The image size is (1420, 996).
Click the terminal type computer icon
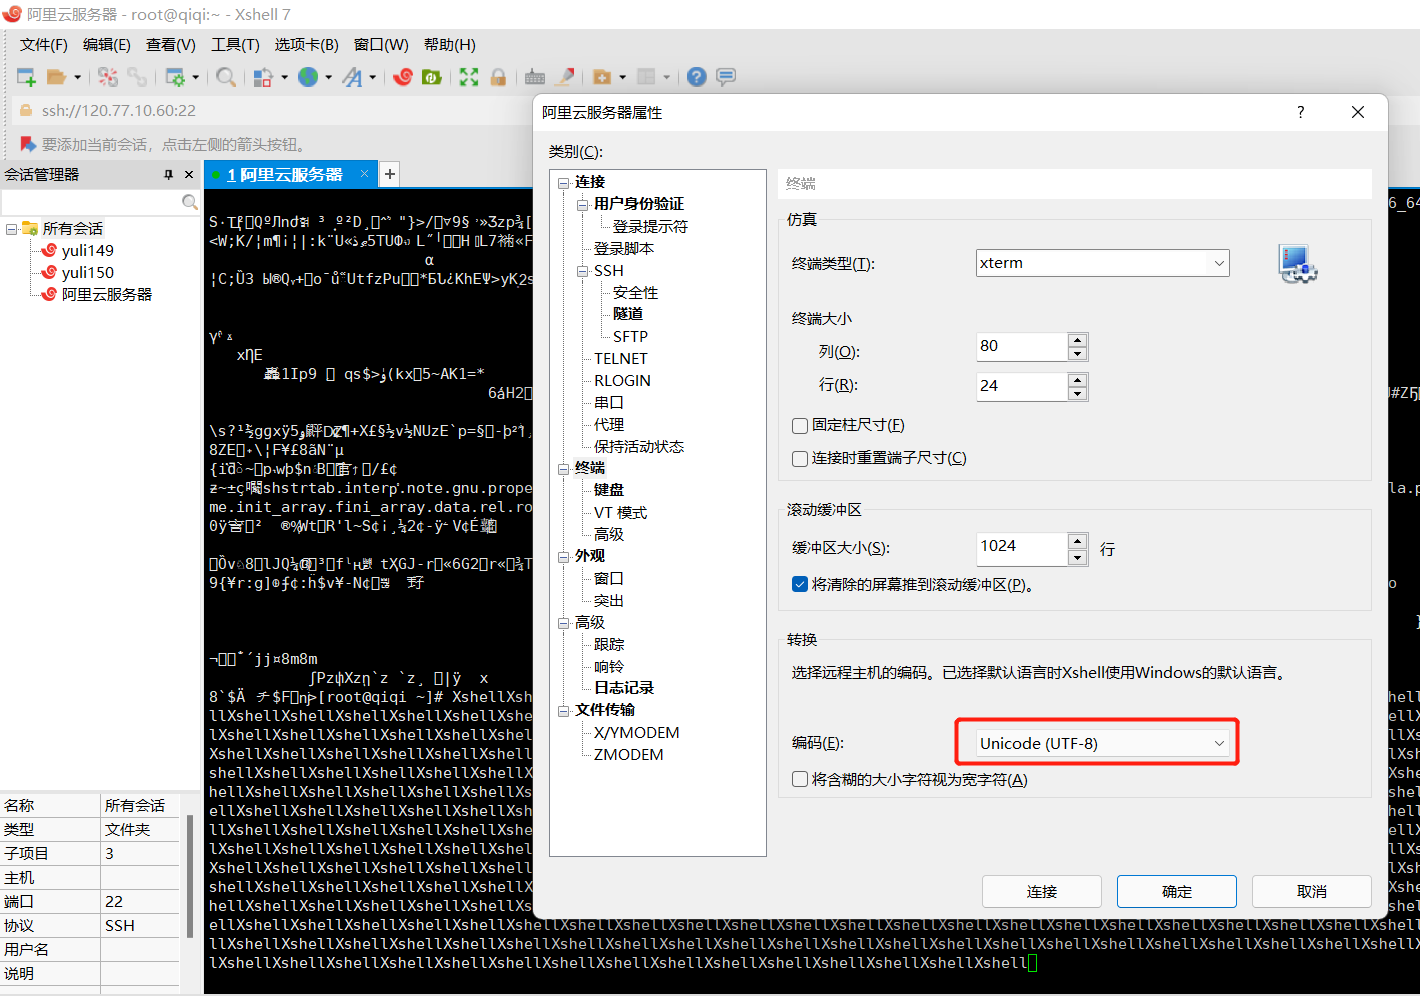(x=1297, y=264)
